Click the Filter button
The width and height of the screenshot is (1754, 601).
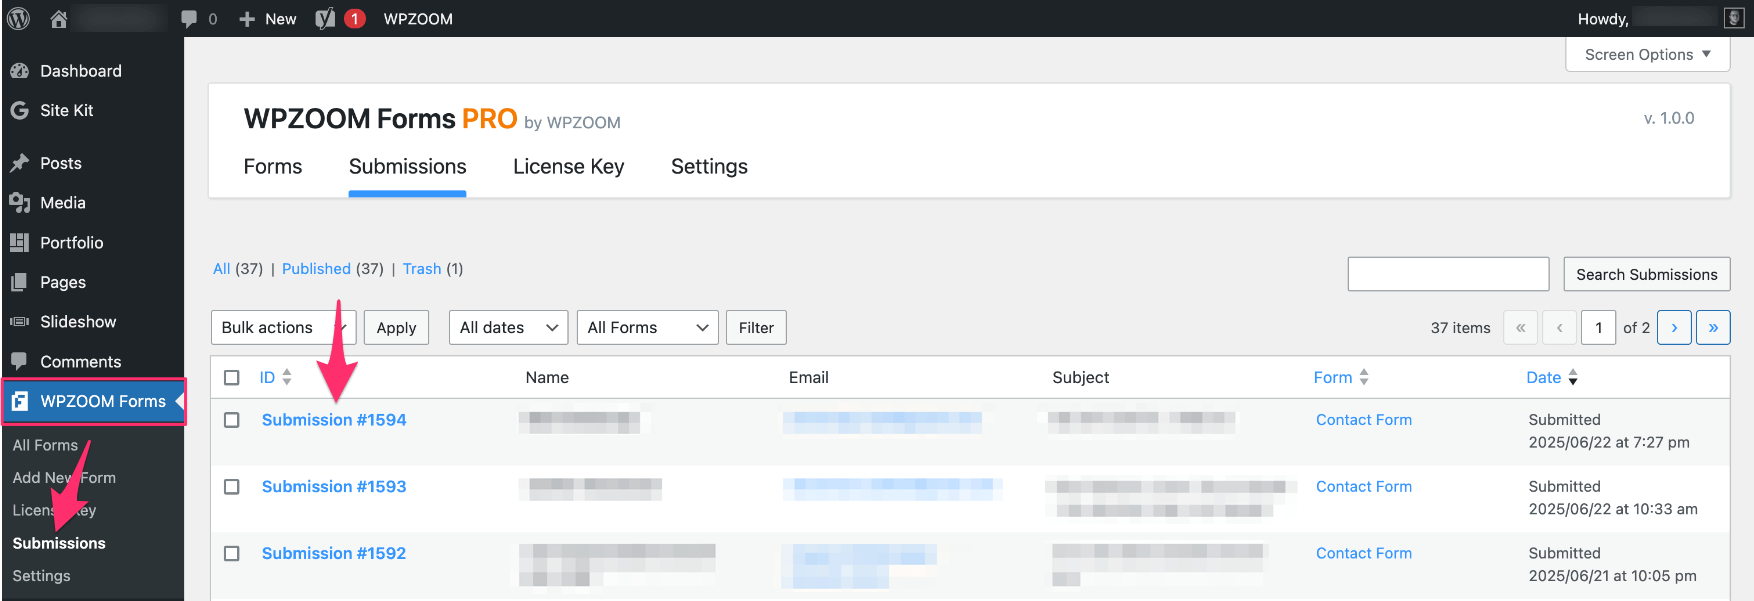(x=756, y=327)
